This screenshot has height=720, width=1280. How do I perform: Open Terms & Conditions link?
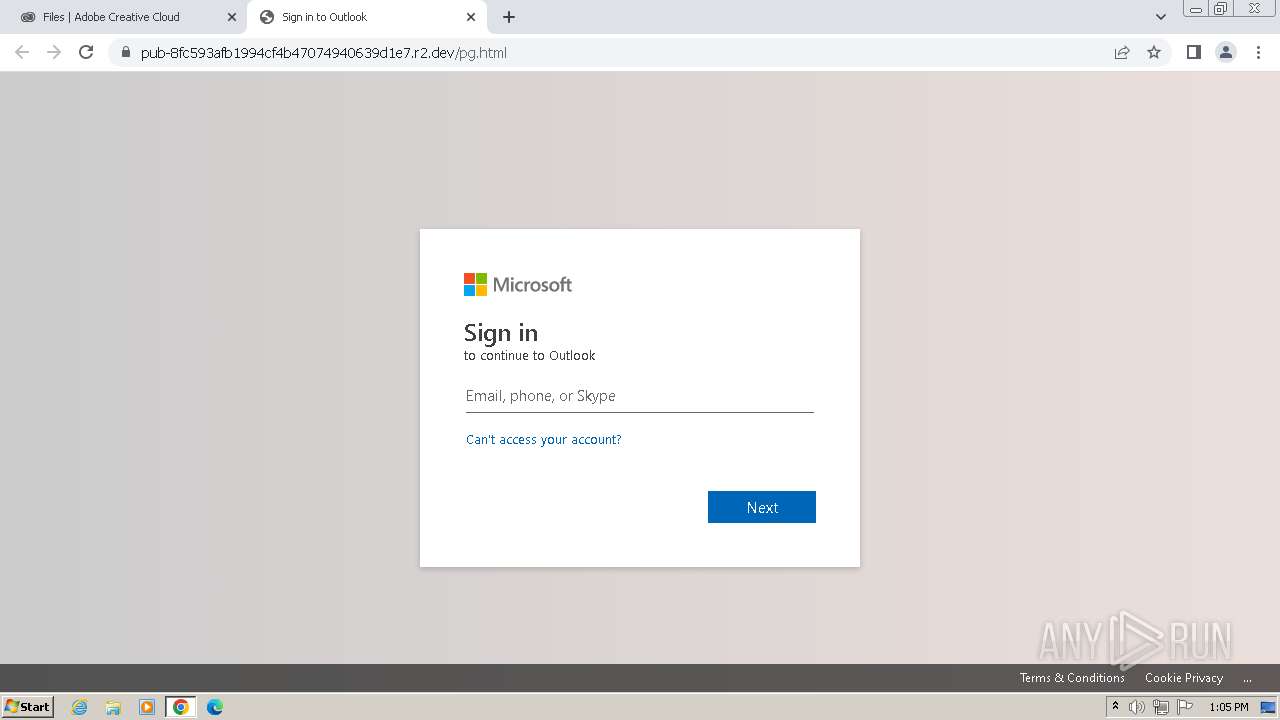pyautogui.click(x=1072, y=678)
